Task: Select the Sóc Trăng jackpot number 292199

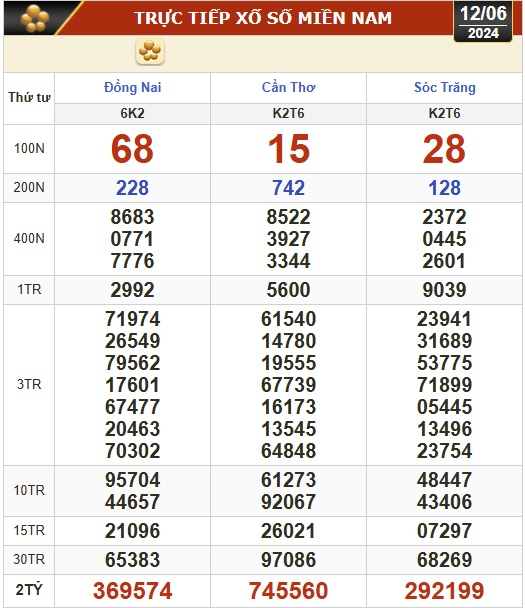Action: coord(444,591)
